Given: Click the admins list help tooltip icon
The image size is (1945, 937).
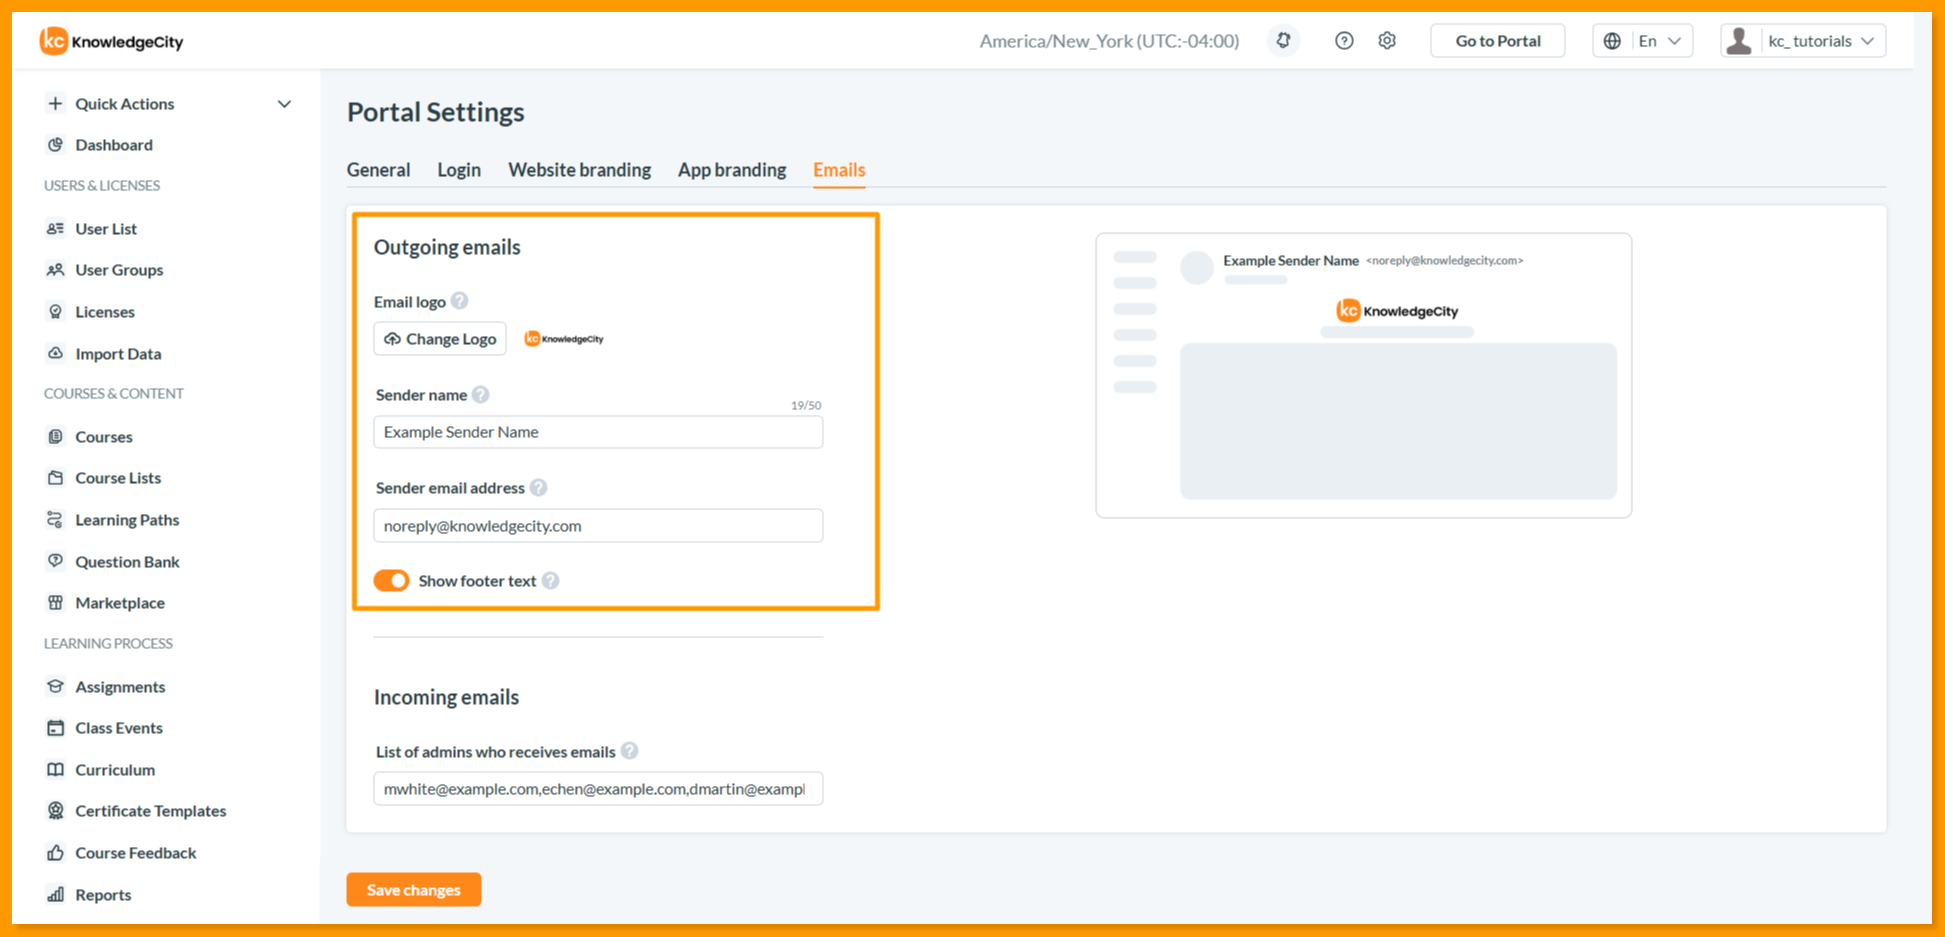Looking at the screenshot, I should pyautogui.click(x=629, y=751).
